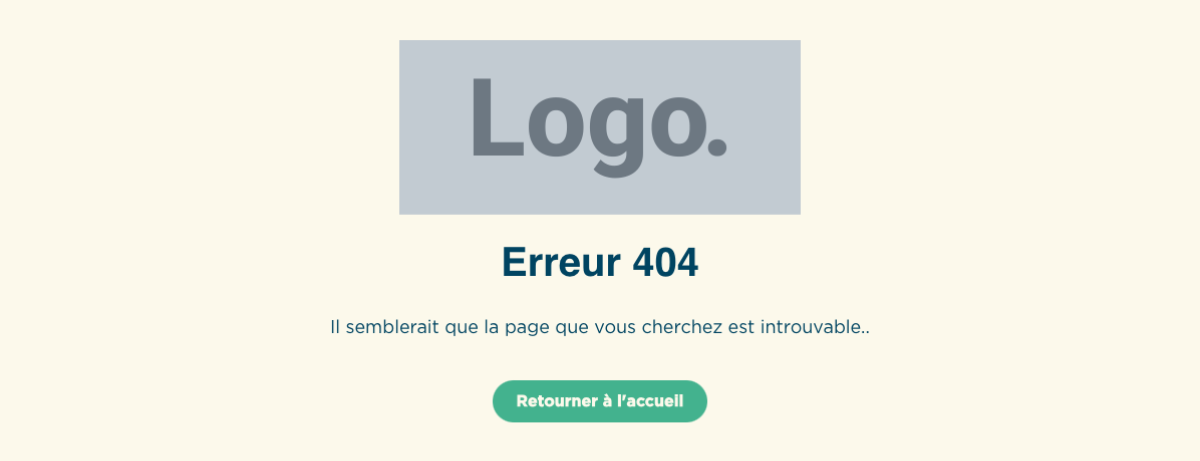Image resolution: width=1200 pixels, height=461 pixels.
Task: Click the grey Logo placeholder image
Action: pos(600,127)
